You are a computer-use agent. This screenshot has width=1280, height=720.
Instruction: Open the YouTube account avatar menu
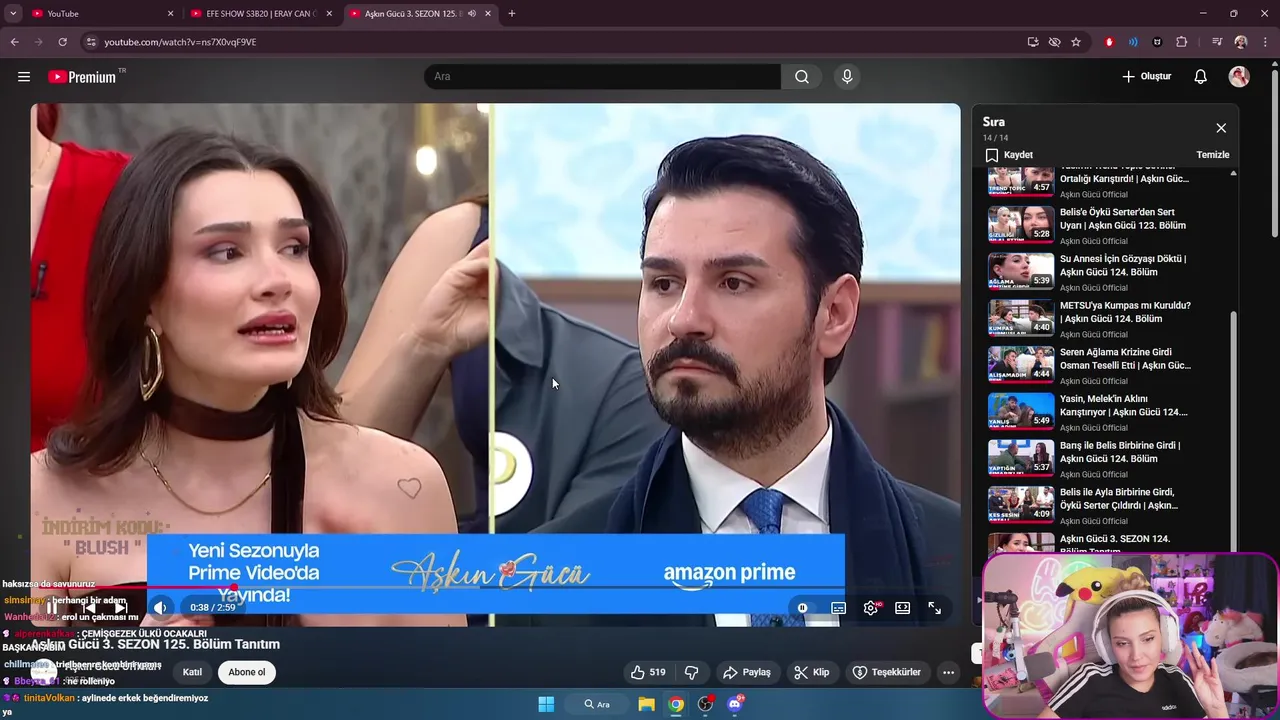coord(1239,77)
